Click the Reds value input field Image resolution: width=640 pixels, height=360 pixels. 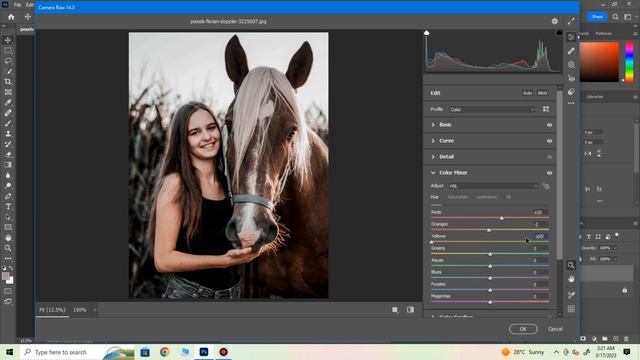click(540, 212)
